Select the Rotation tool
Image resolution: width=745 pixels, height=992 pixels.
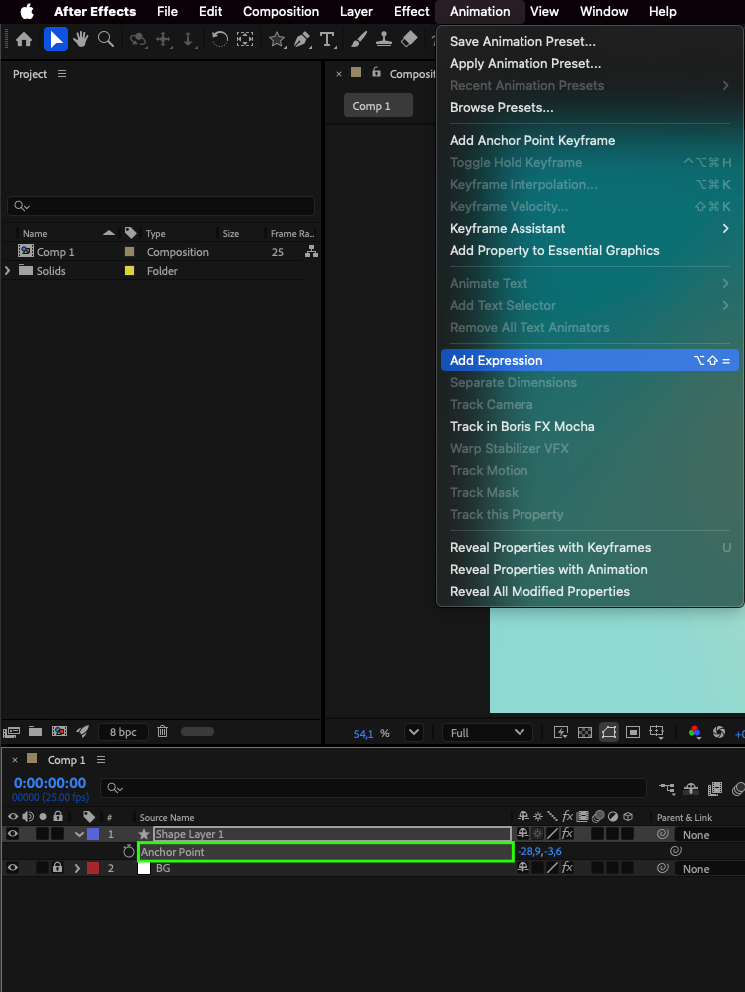tap(219, 40)
